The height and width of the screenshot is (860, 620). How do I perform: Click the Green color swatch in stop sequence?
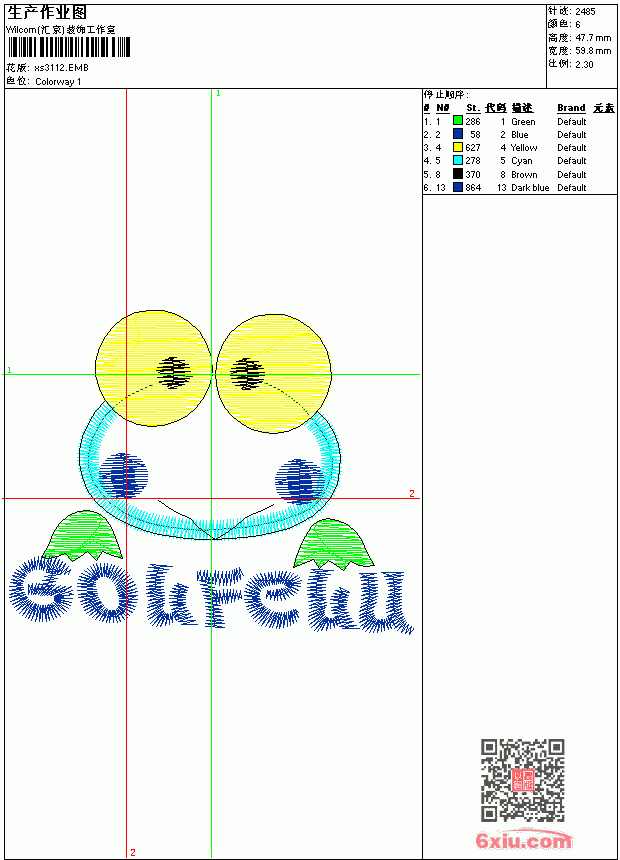pyautogui.click(x=458, y=121)
